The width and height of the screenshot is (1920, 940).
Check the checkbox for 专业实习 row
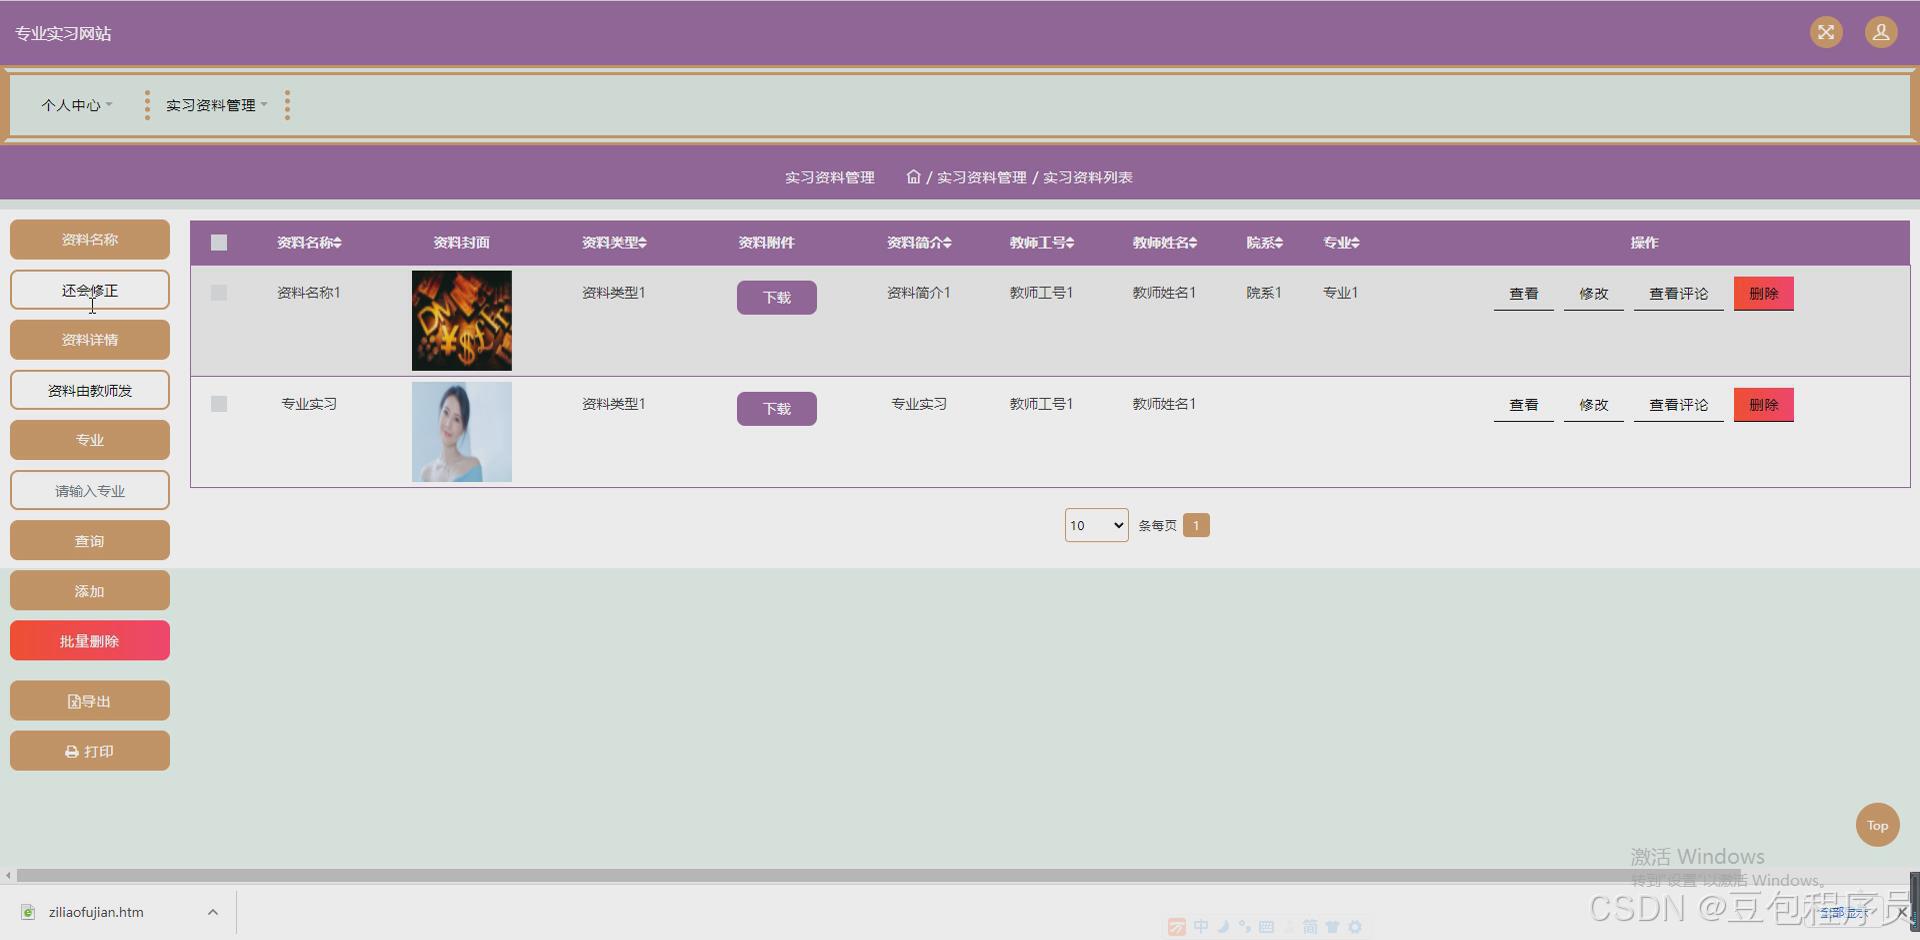coord(218,404)
